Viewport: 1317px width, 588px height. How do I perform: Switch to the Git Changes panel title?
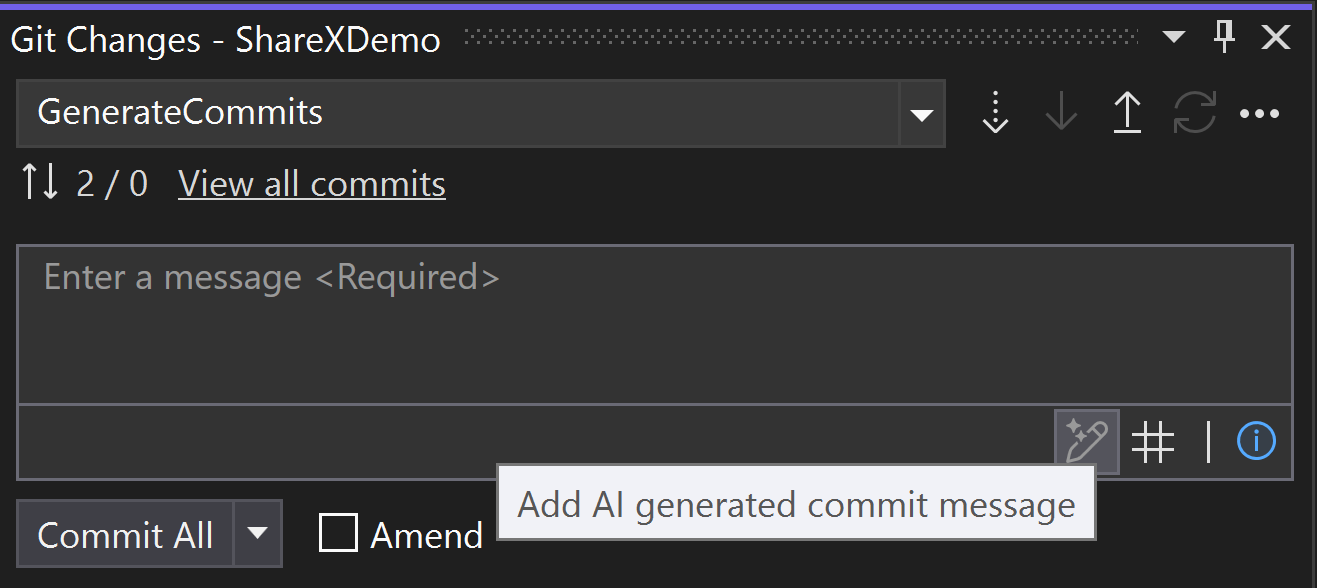point(225,40)
